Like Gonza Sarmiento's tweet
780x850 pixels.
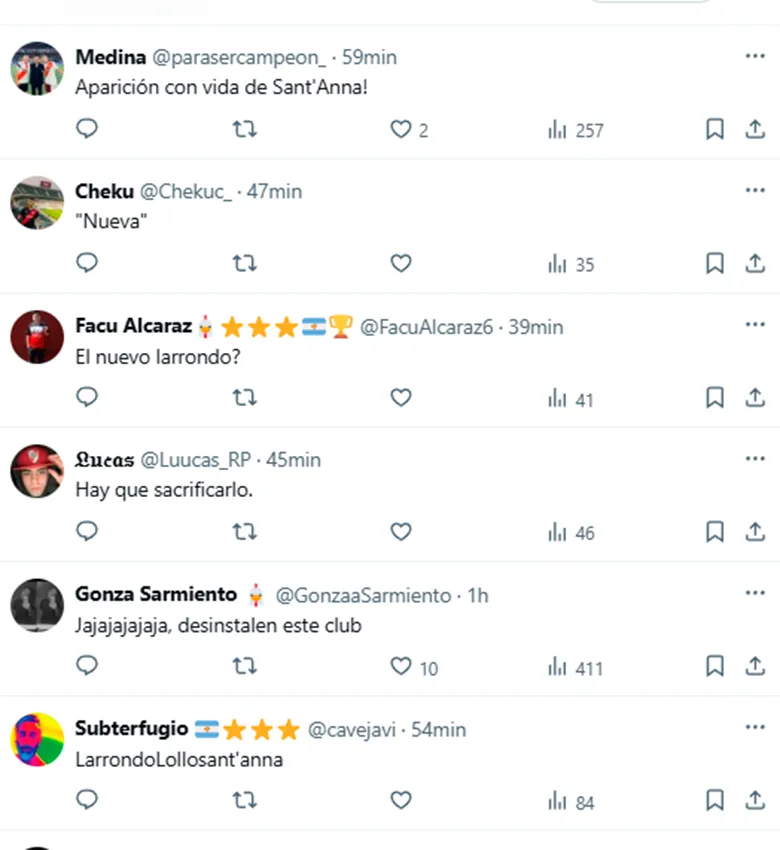click(401, 666)
